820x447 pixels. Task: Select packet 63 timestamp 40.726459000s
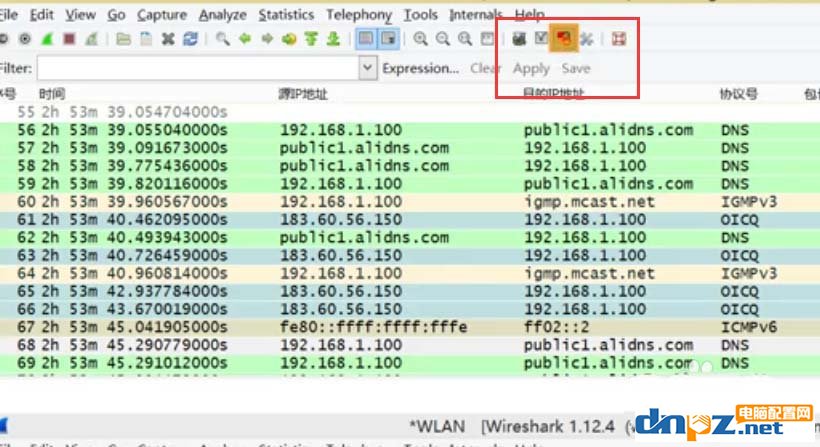click(x=410, y=256)
